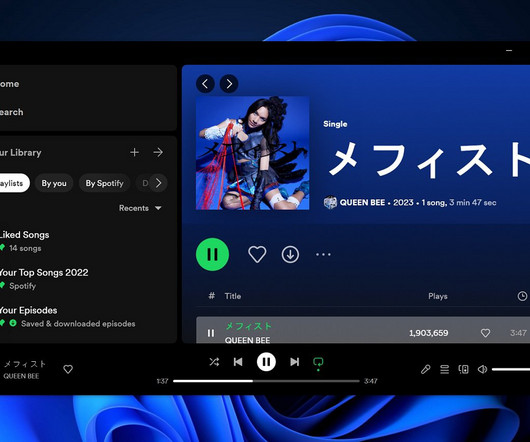Click the 1,903,659 play count

point(429,333)
